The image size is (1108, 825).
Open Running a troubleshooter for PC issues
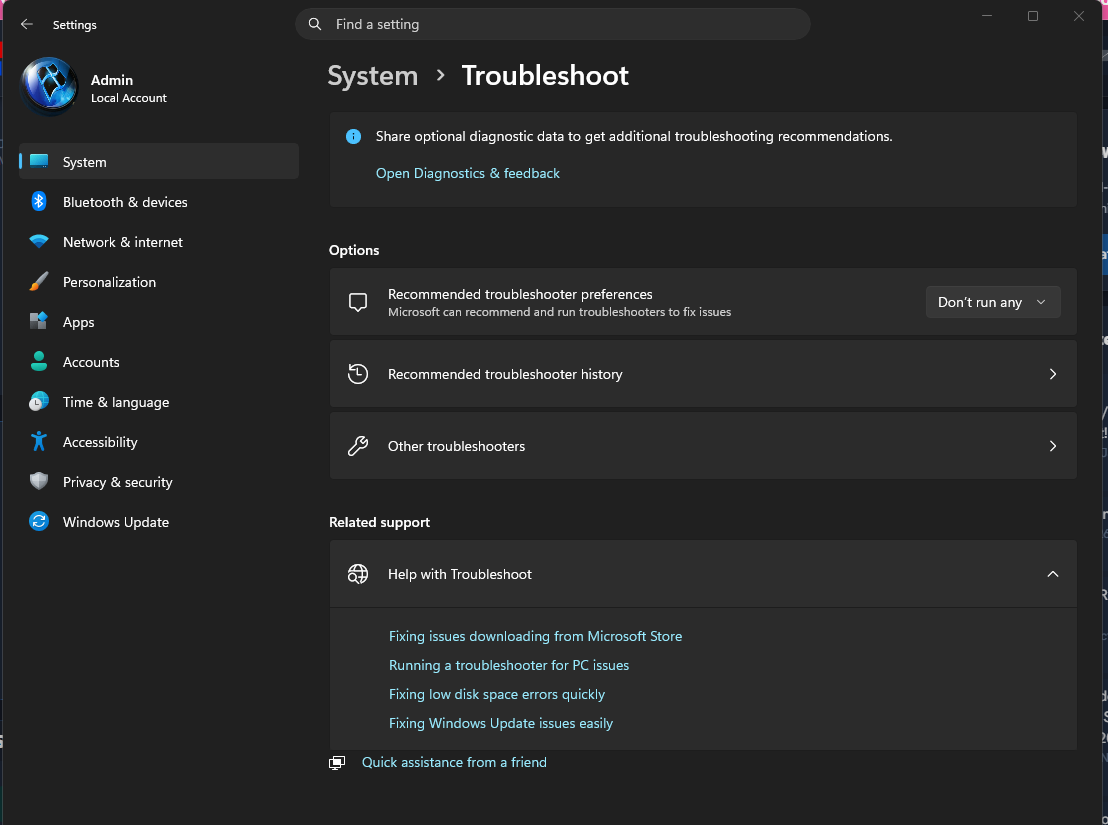(x=509, y=665)
